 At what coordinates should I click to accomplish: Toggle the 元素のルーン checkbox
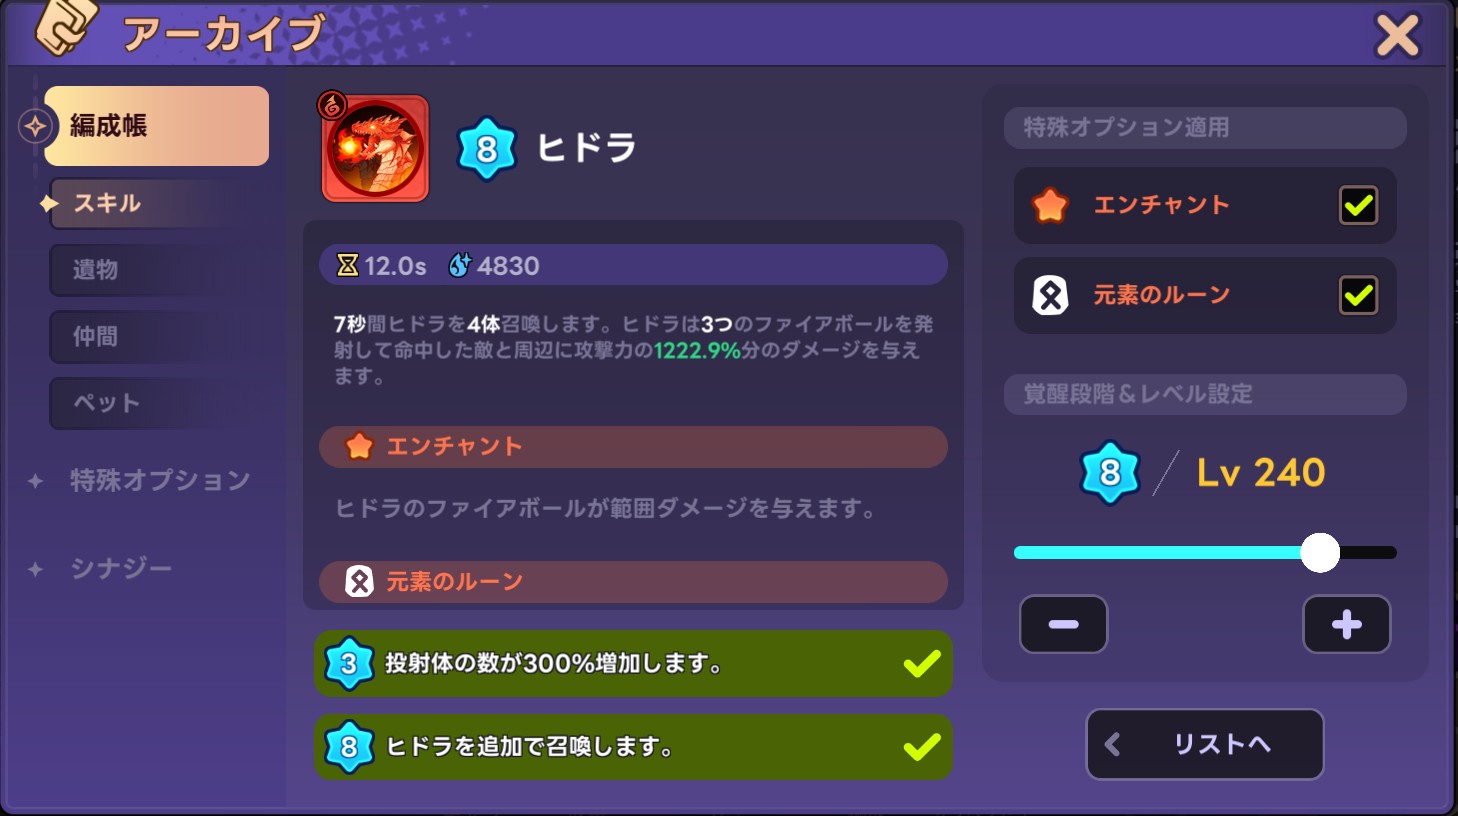(x=1358, y=295)
